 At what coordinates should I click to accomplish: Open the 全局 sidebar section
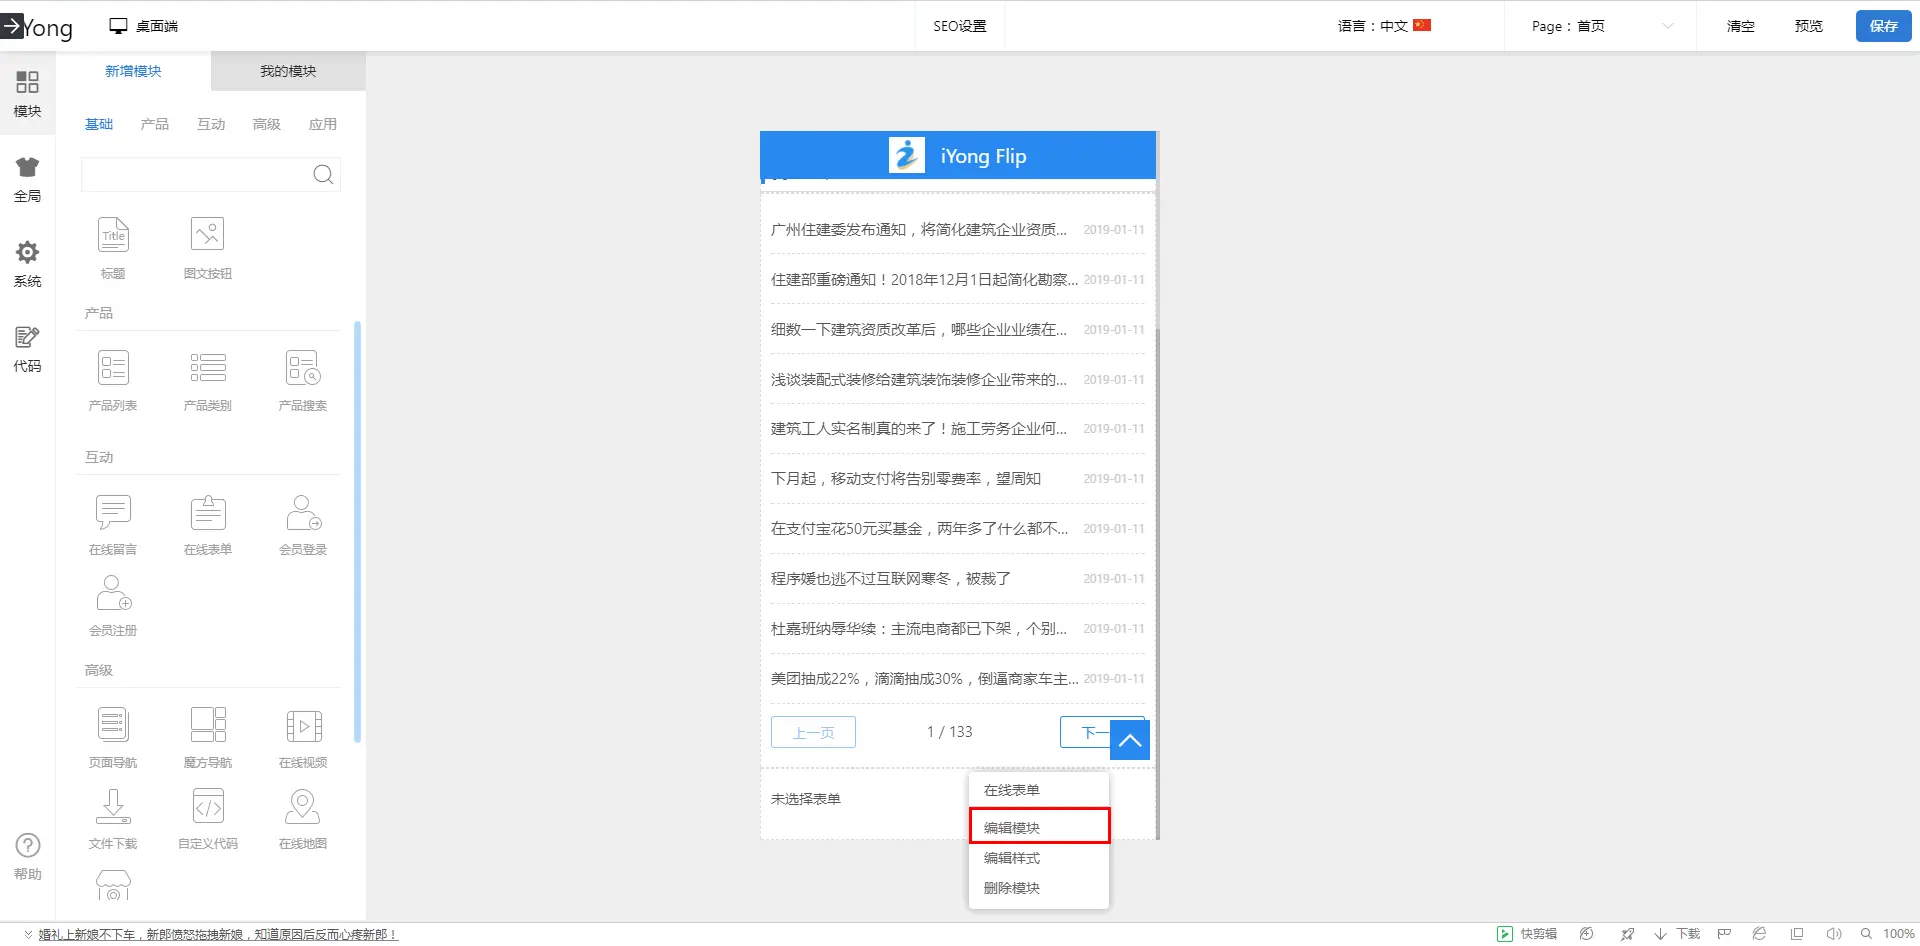click(x=27, y=179)
